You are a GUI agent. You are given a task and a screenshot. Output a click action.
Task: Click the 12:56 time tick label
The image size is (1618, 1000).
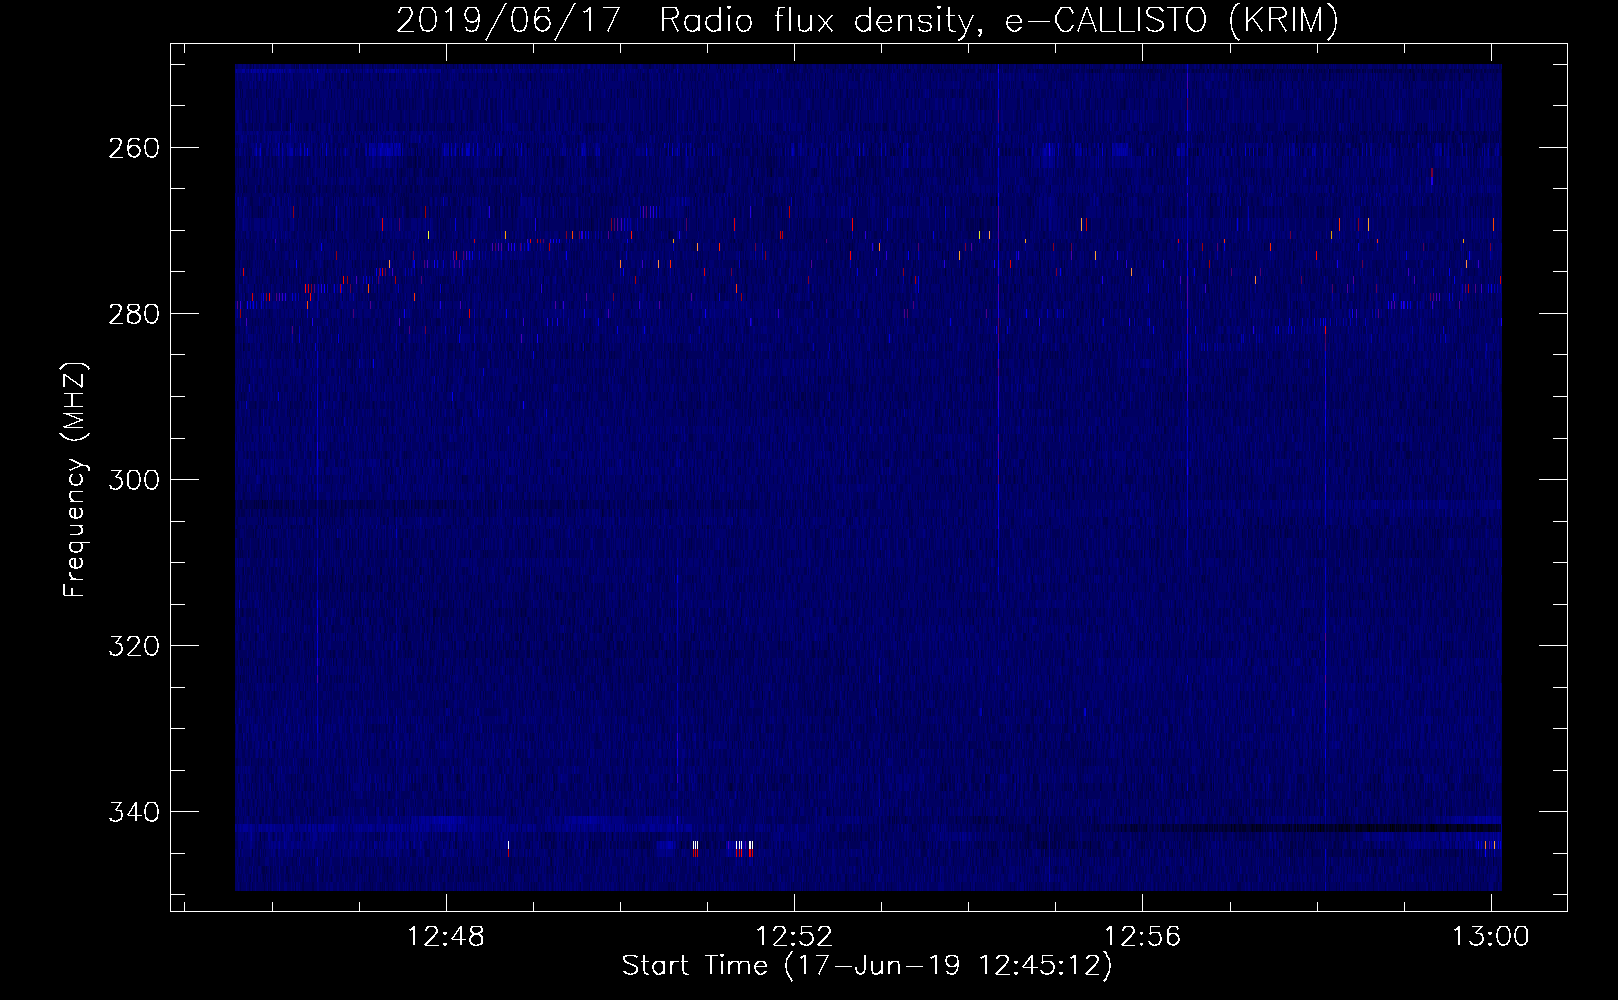1142,937
